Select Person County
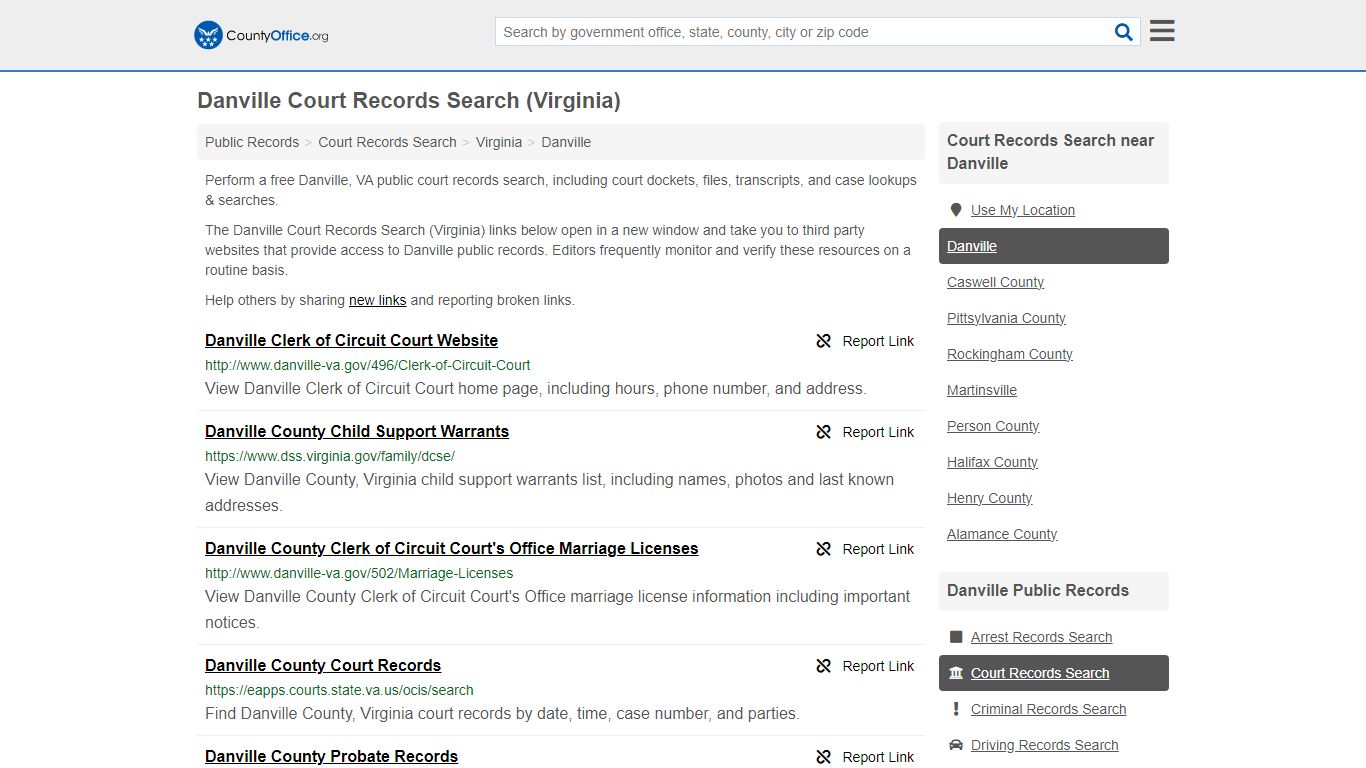Image resolution: width=1366 pixels, height=768 pixels. pyautogui.click(x=993, y=426)
